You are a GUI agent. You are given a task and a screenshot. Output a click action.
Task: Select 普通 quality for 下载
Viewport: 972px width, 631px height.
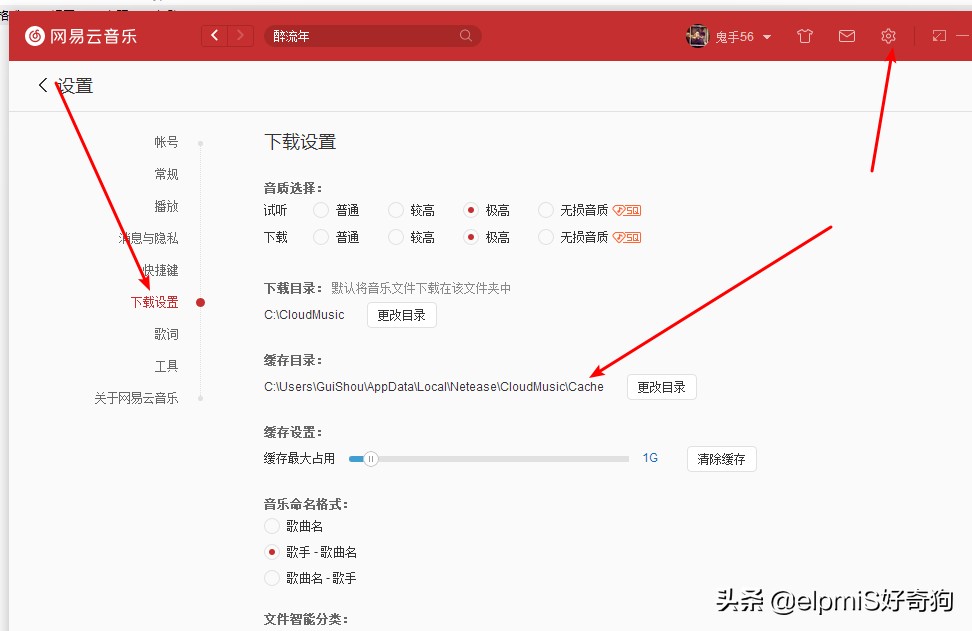point(320,237)
